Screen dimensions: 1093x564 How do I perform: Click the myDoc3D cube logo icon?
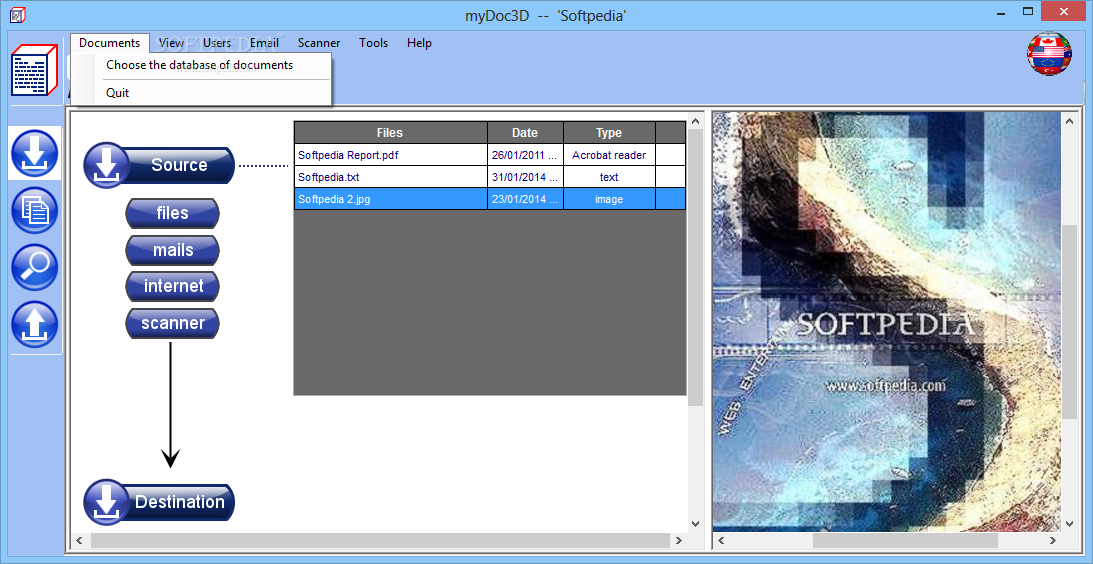click(33, 70)
